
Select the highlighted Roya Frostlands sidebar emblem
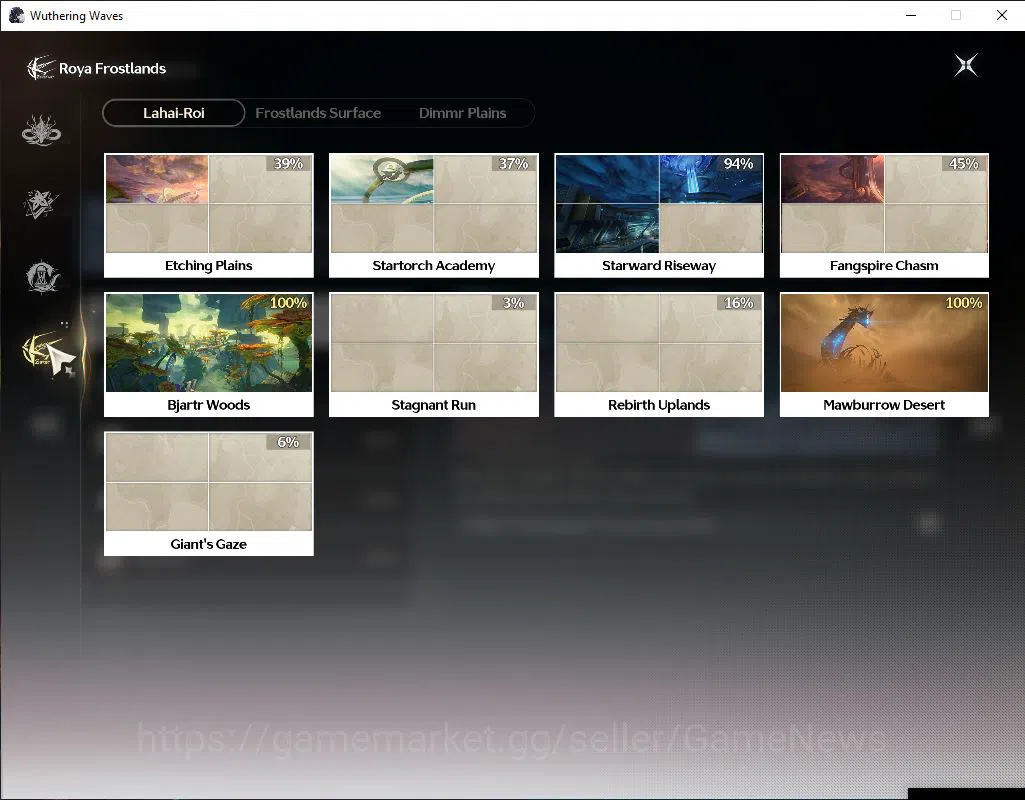43,350
